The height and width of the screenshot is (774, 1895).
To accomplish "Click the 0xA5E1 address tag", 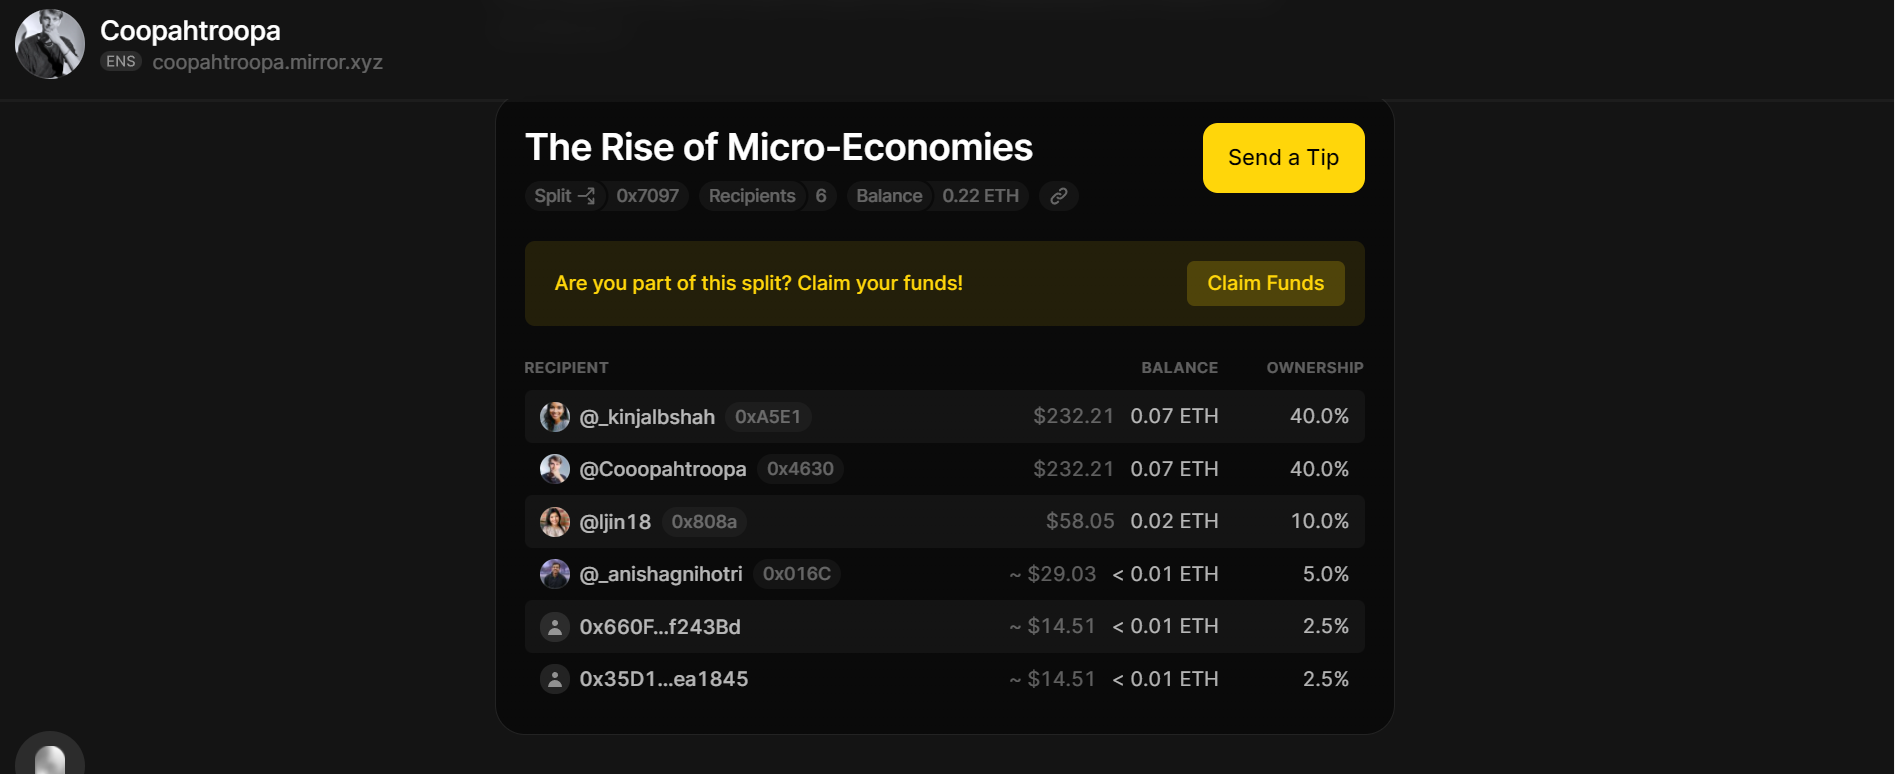I will click(x=767, y=417).
